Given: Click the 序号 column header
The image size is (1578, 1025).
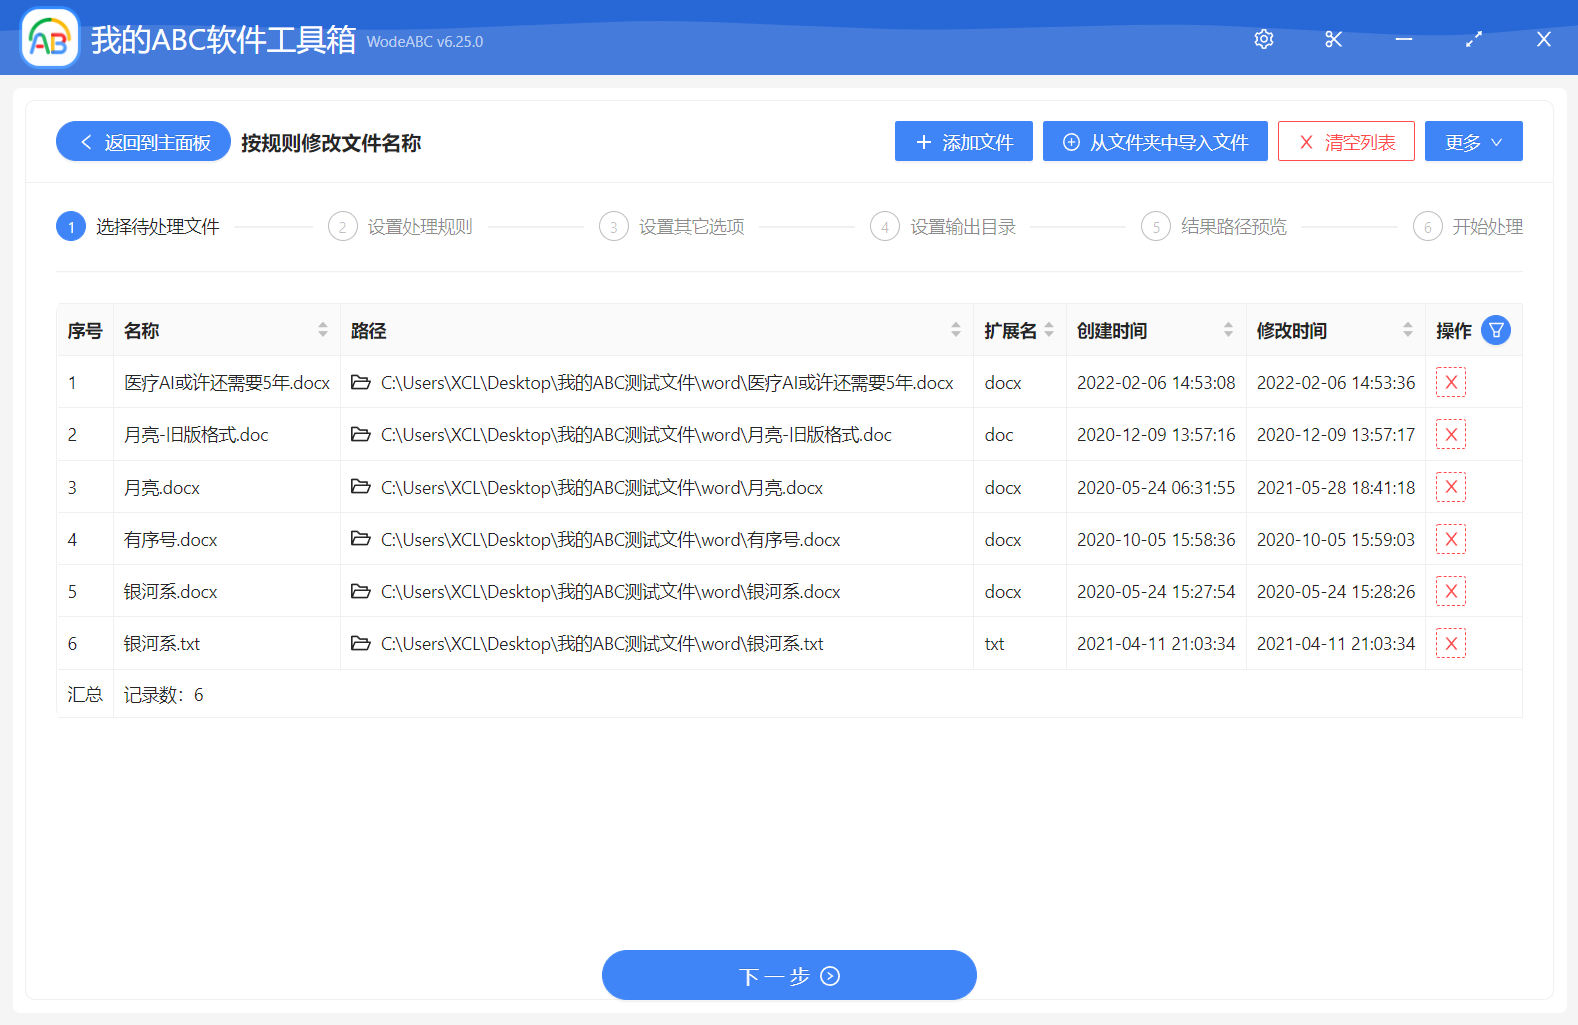Looking at the screenshot, I should coord(85,330).
